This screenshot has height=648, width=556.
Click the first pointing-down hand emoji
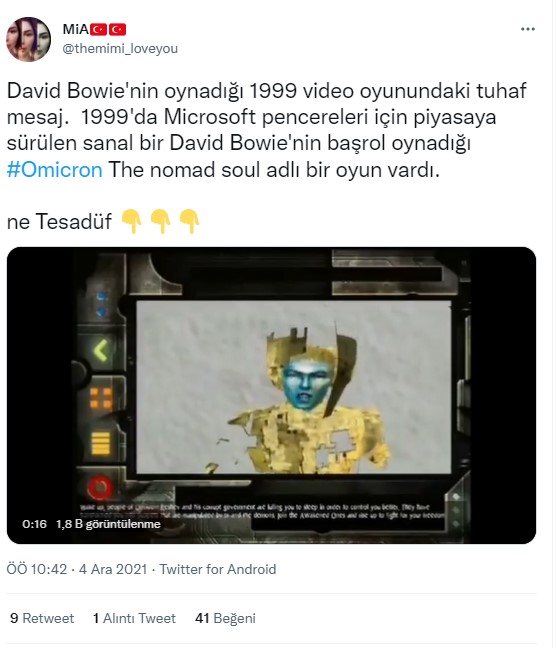pyautogui.click(x=131, y=221)
